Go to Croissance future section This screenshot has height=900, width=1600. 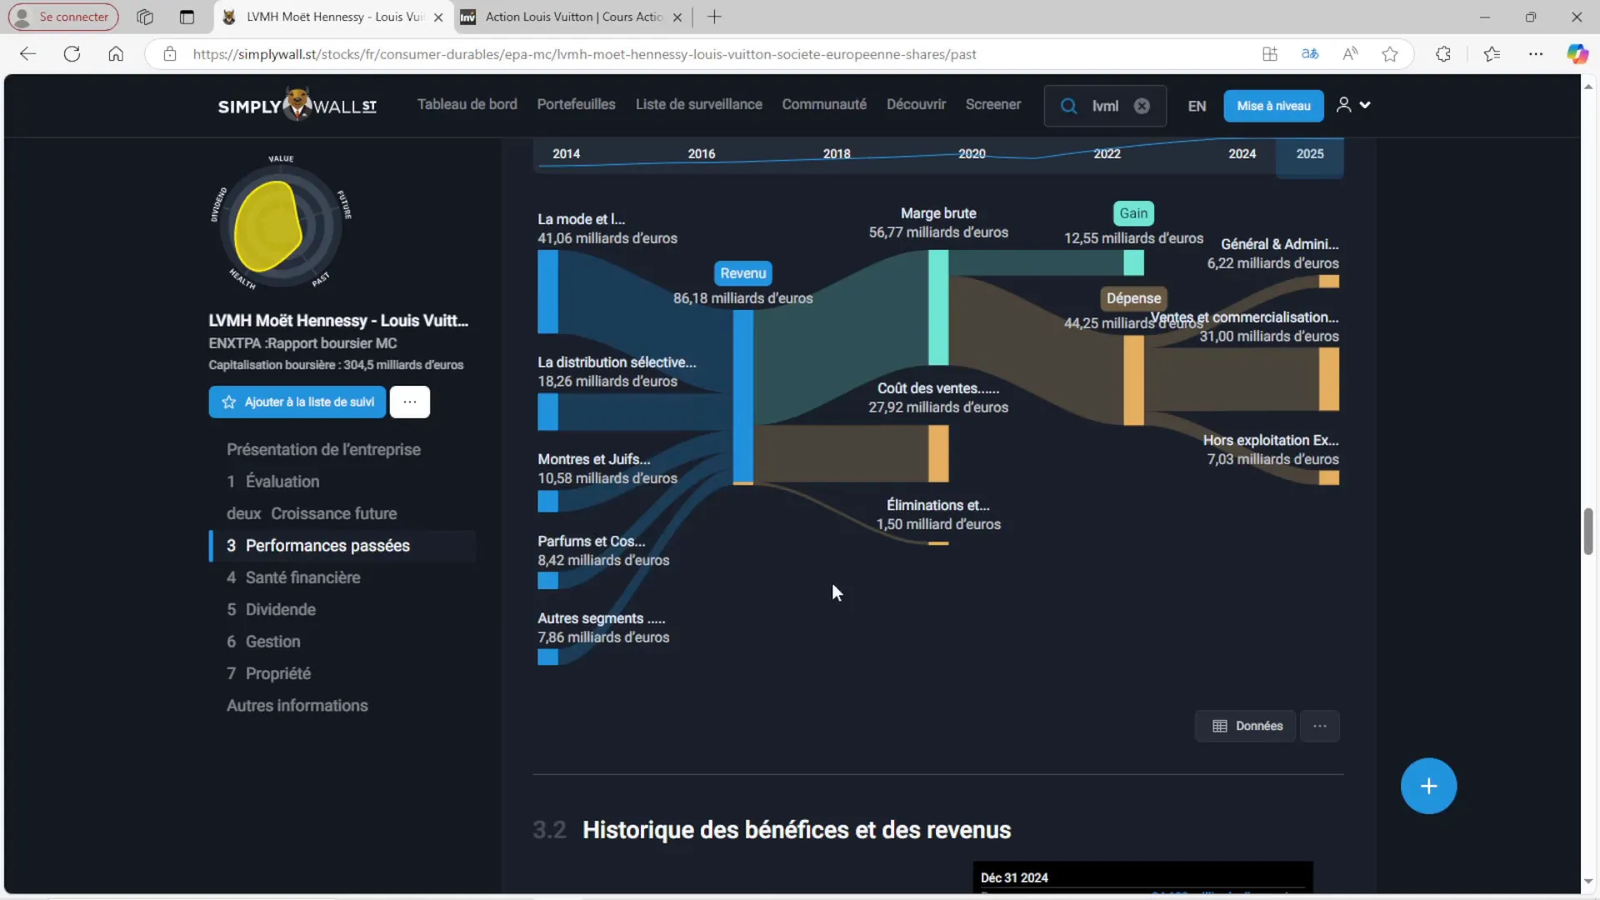click(311, 513)
